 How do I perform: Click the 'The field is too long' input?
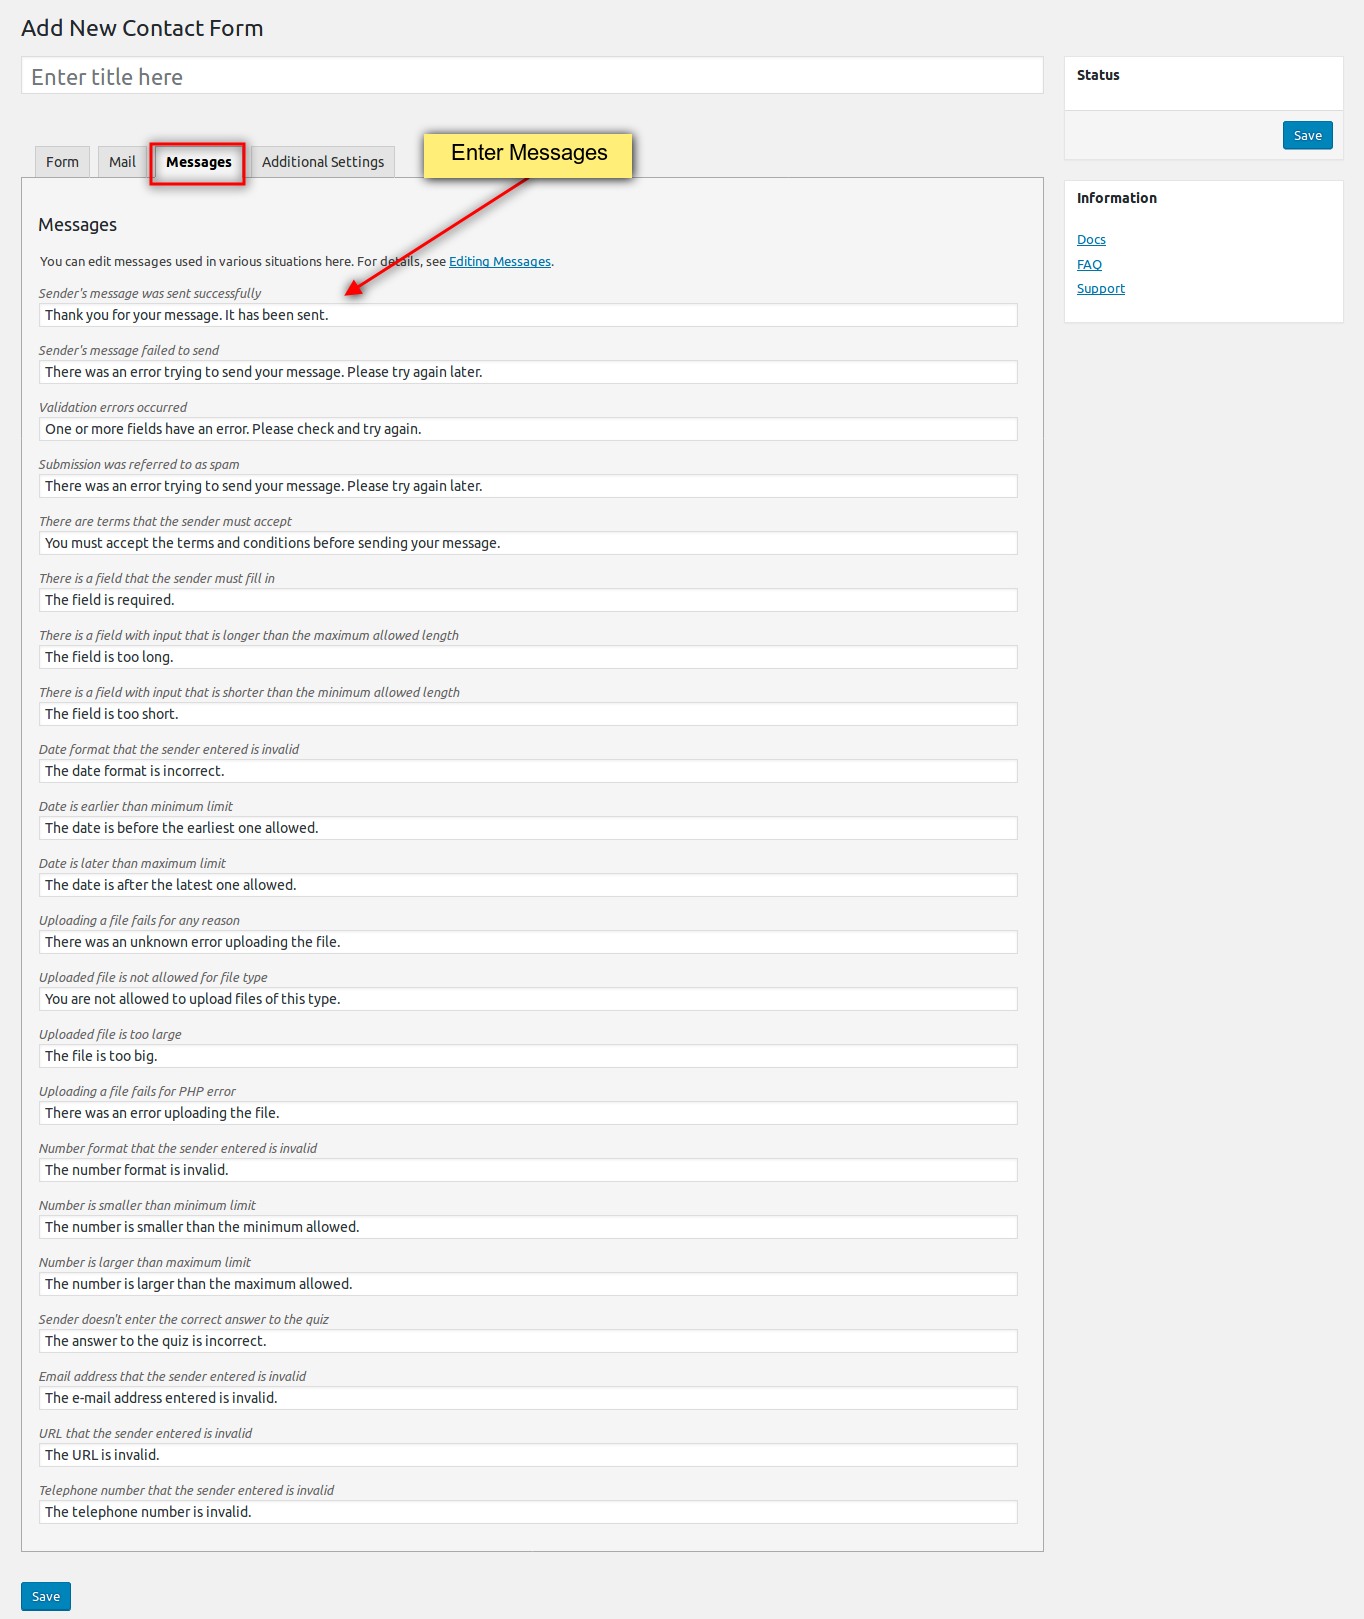pos(528,657)
